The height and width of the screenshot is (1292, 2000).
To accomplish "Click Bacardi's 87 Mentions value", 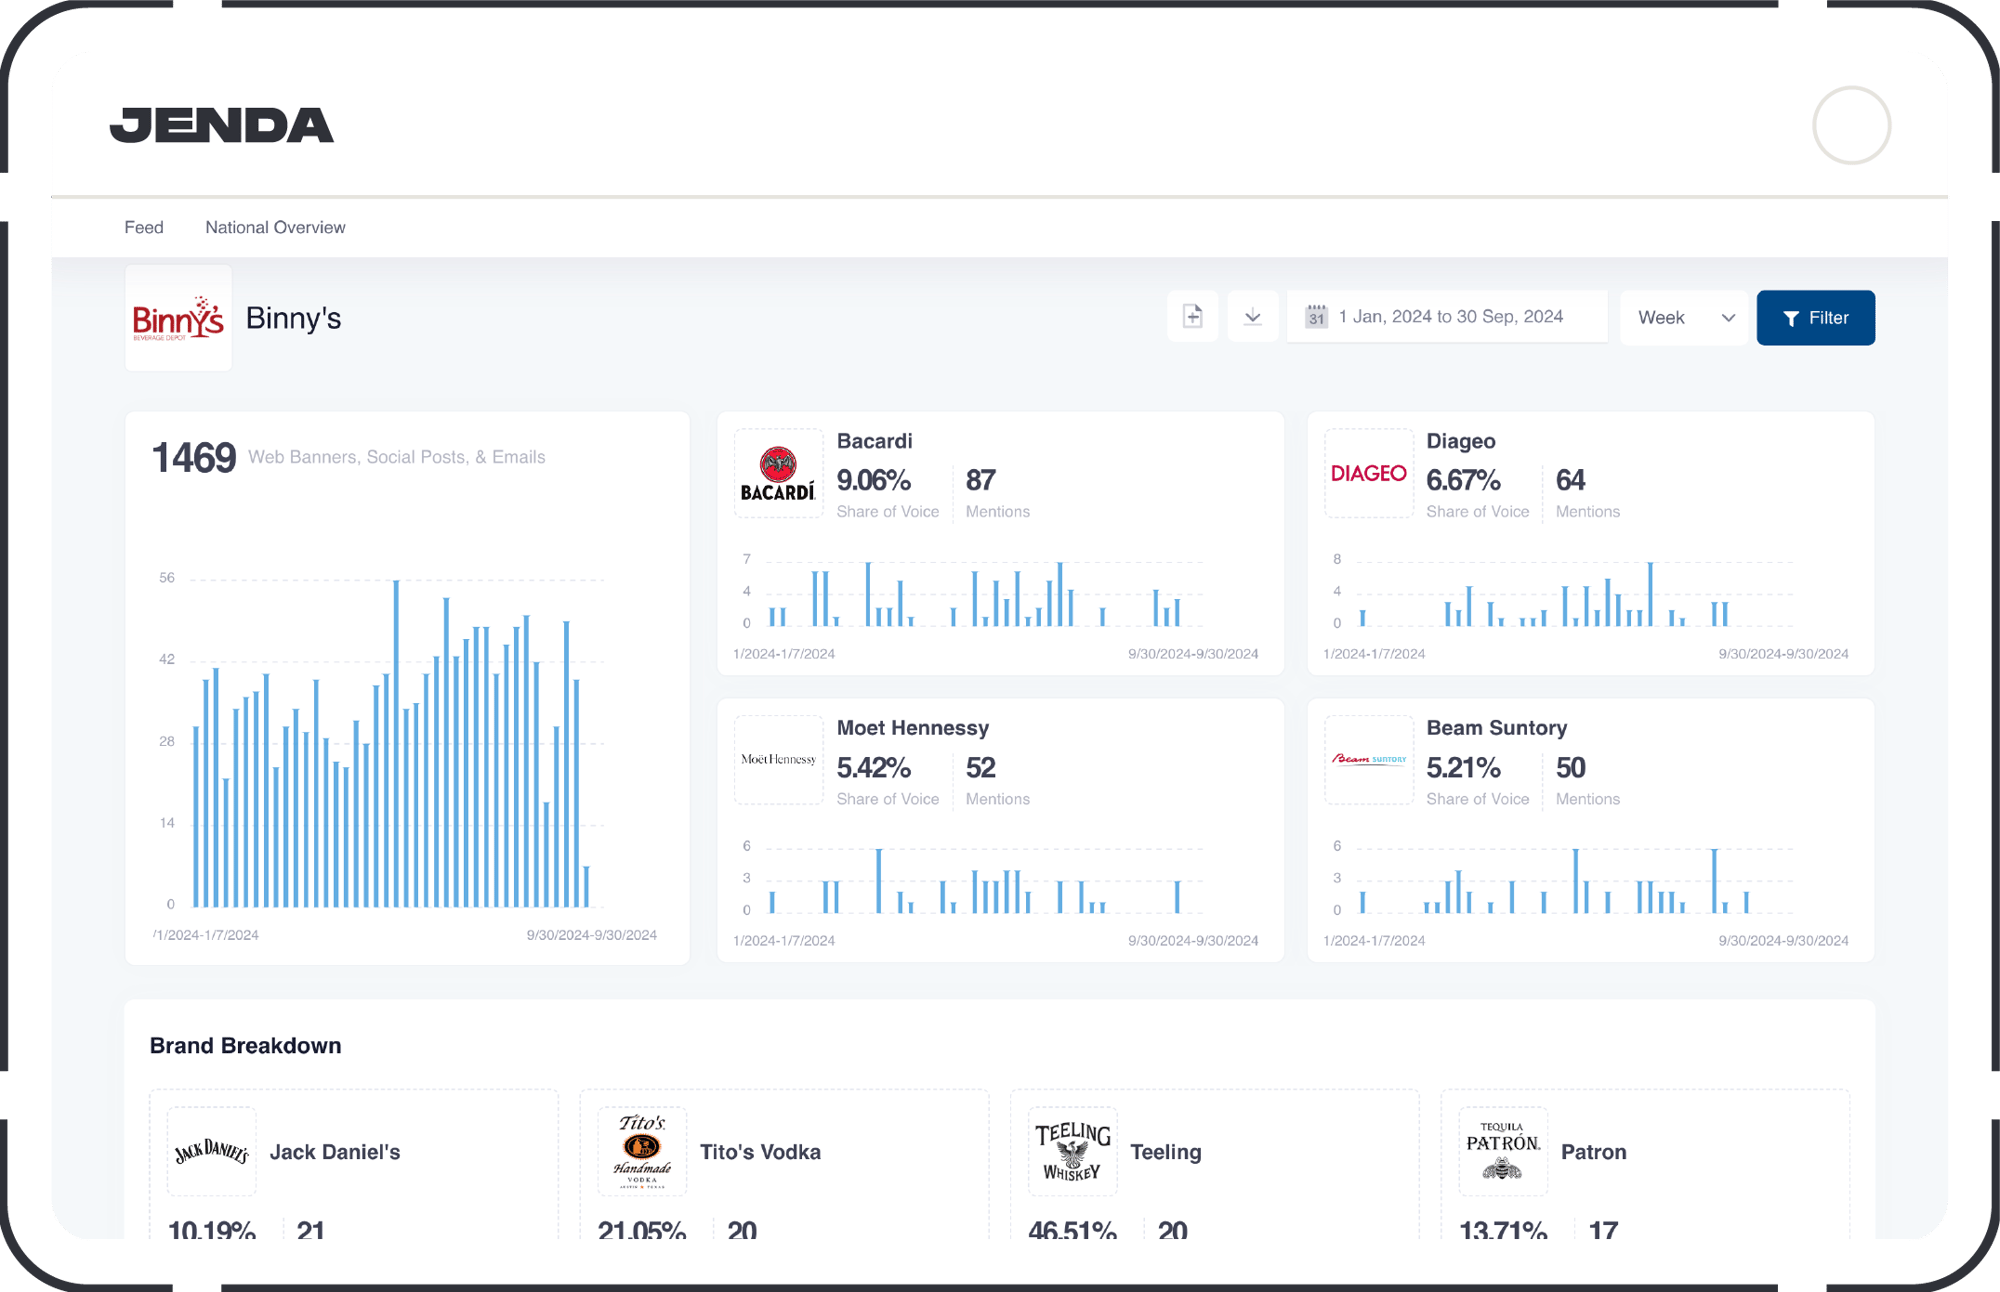I will tap(980, 480).
